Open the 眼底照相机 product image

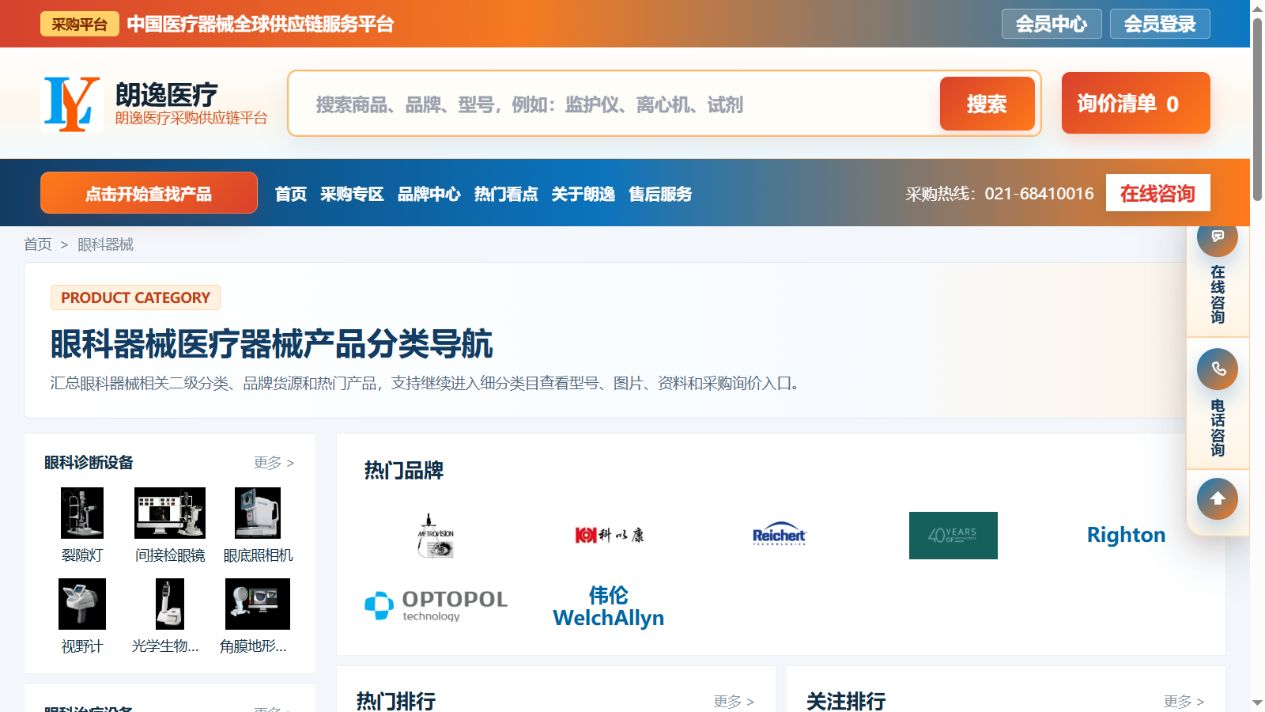pyautogui.click(x=258, y=513)
